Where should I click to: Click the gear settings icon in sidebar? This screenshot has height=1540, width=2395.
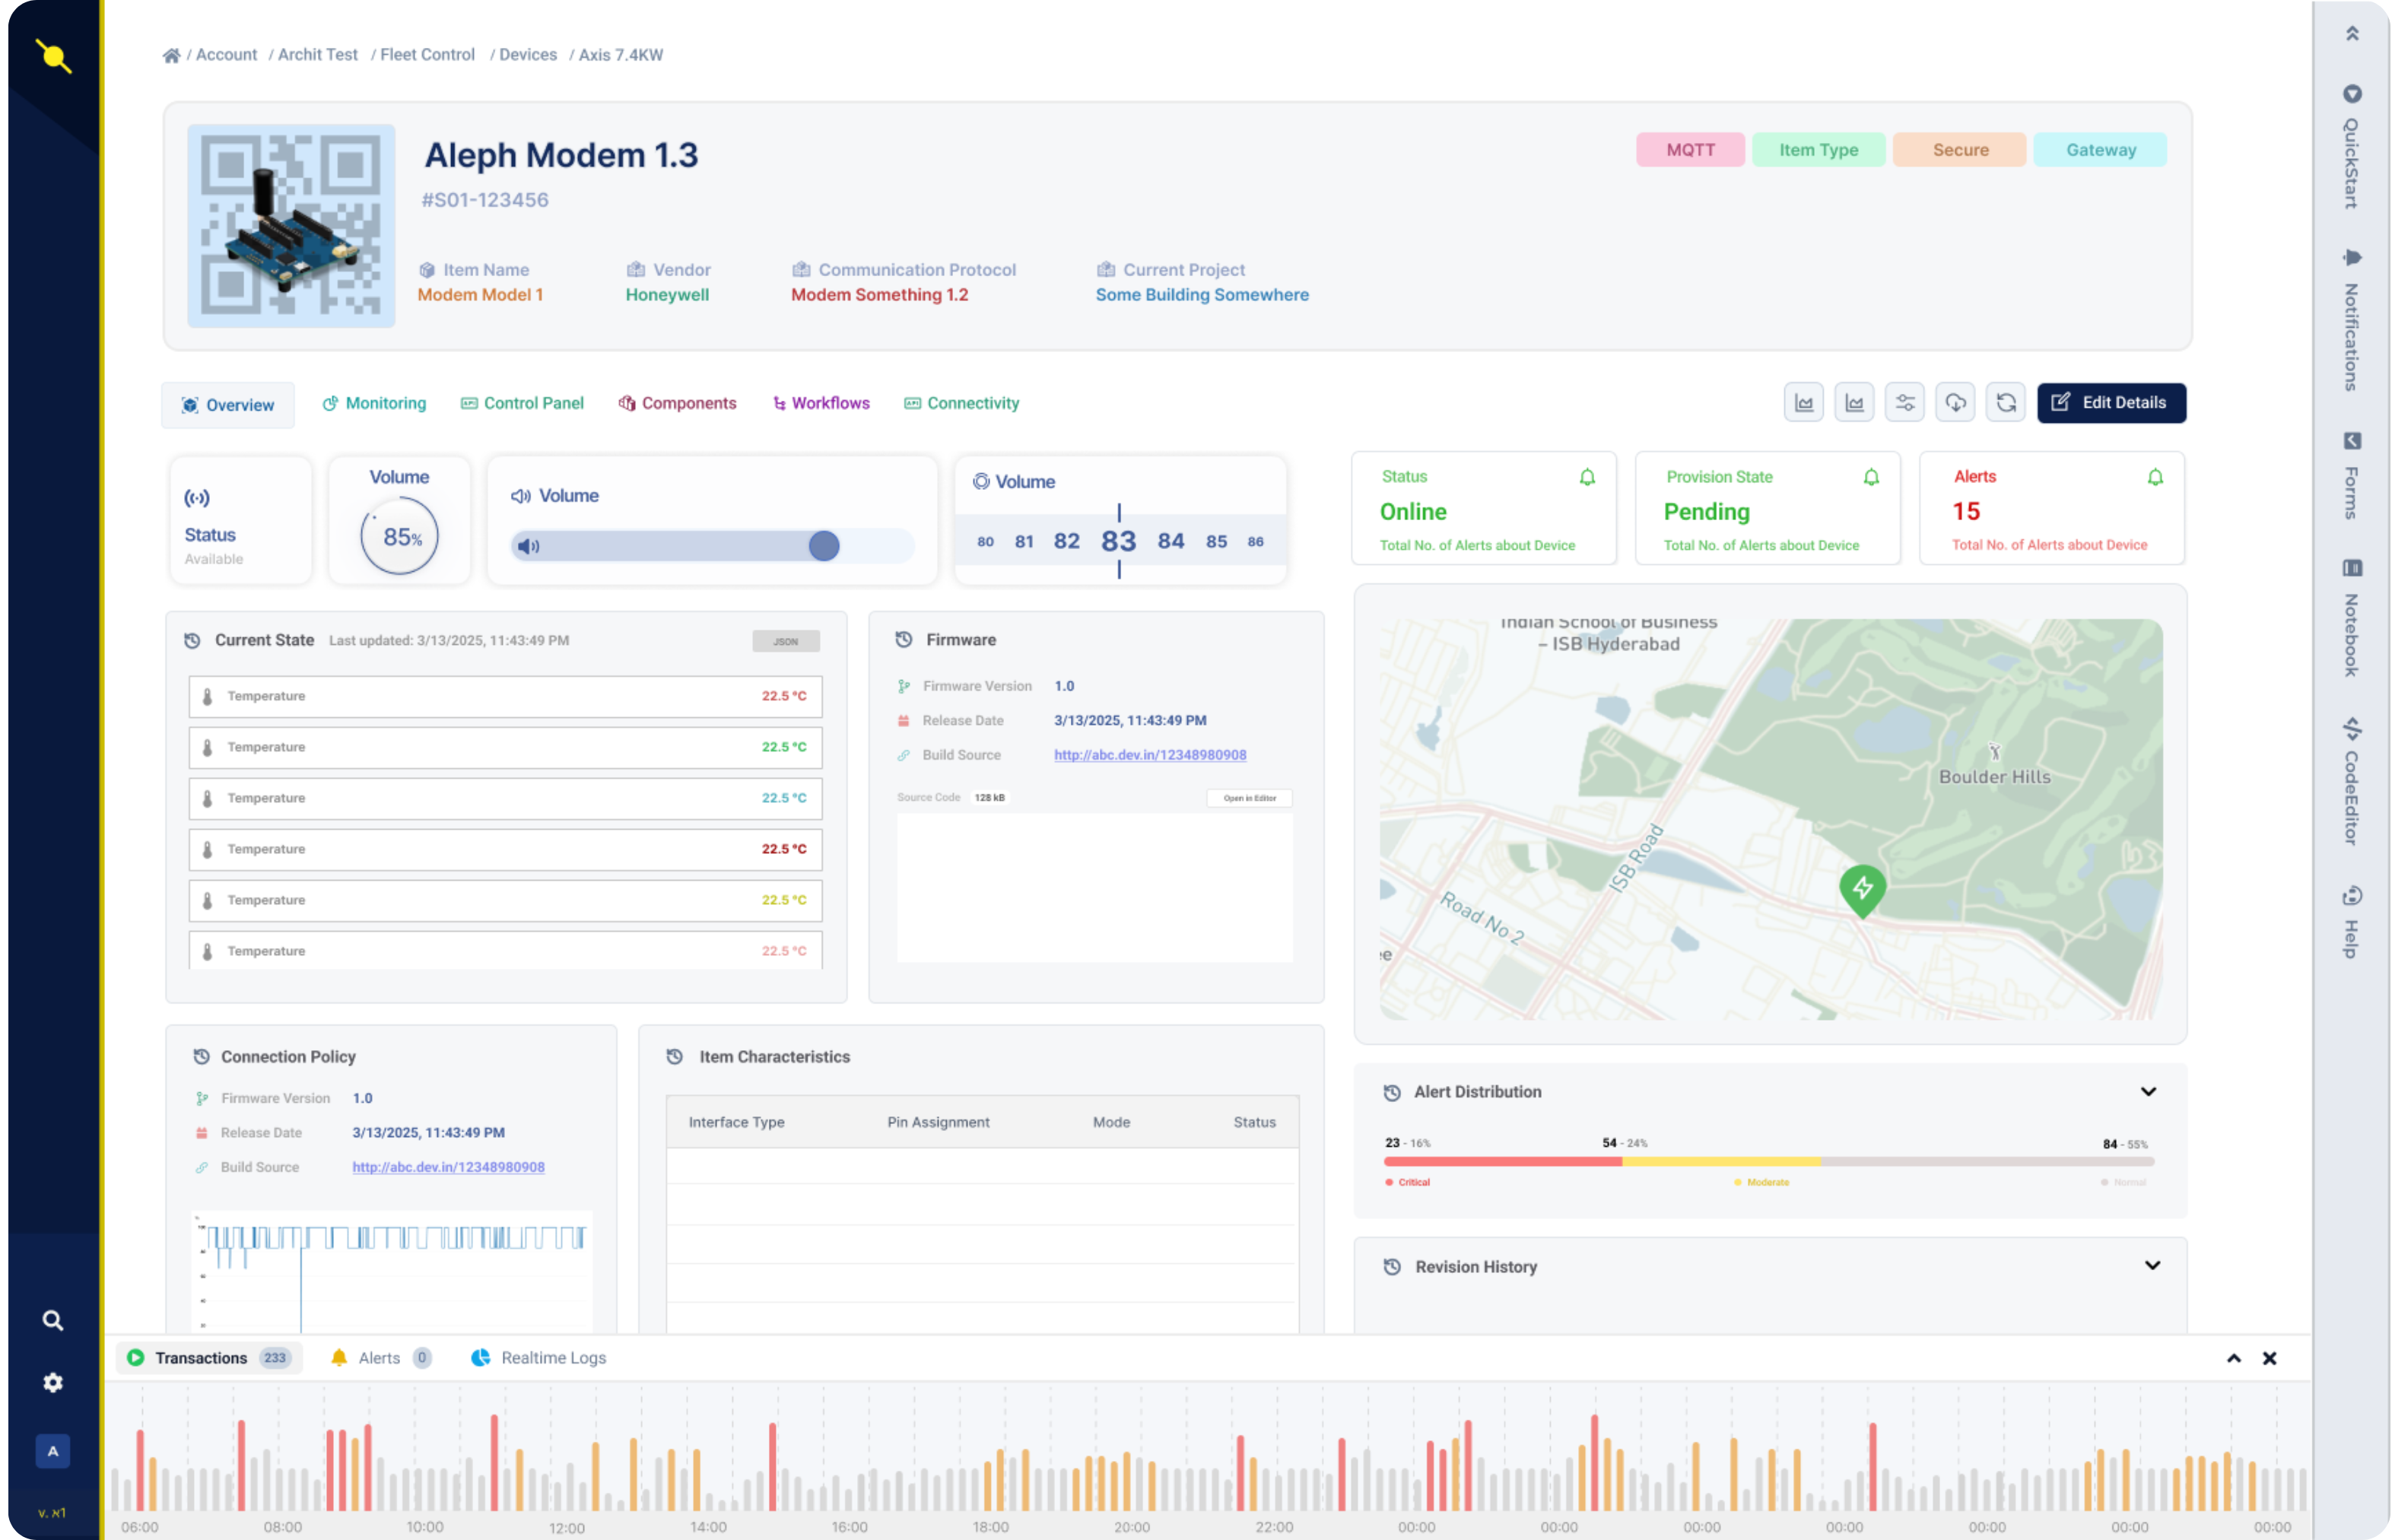[x=53, y=1382]
